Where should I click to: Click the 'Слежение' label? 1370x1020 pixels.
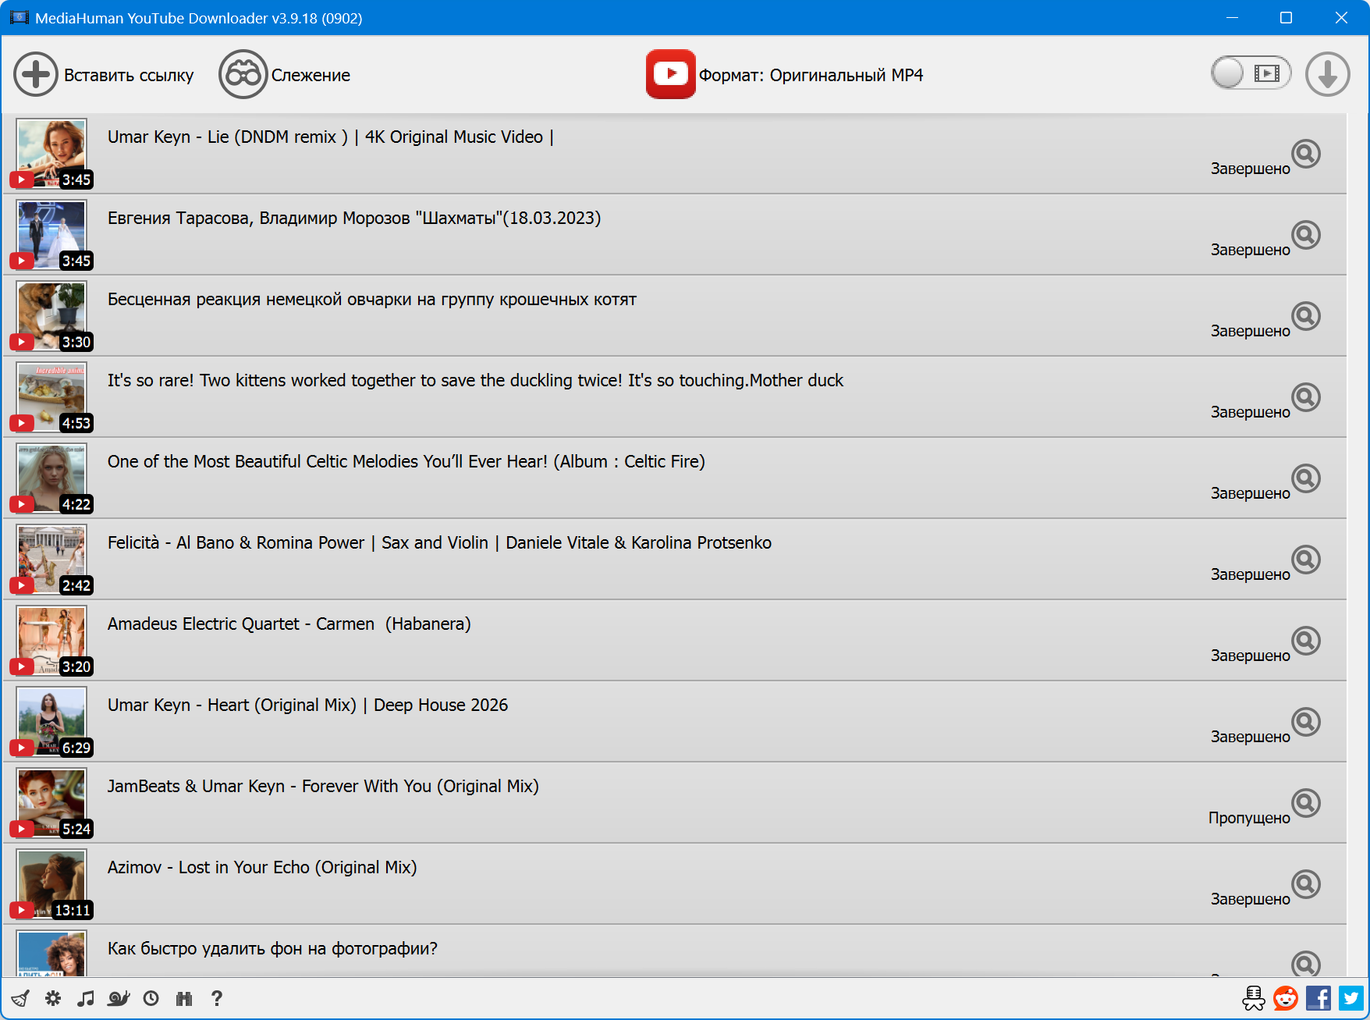pyautogui.click(x=311, y=75)
